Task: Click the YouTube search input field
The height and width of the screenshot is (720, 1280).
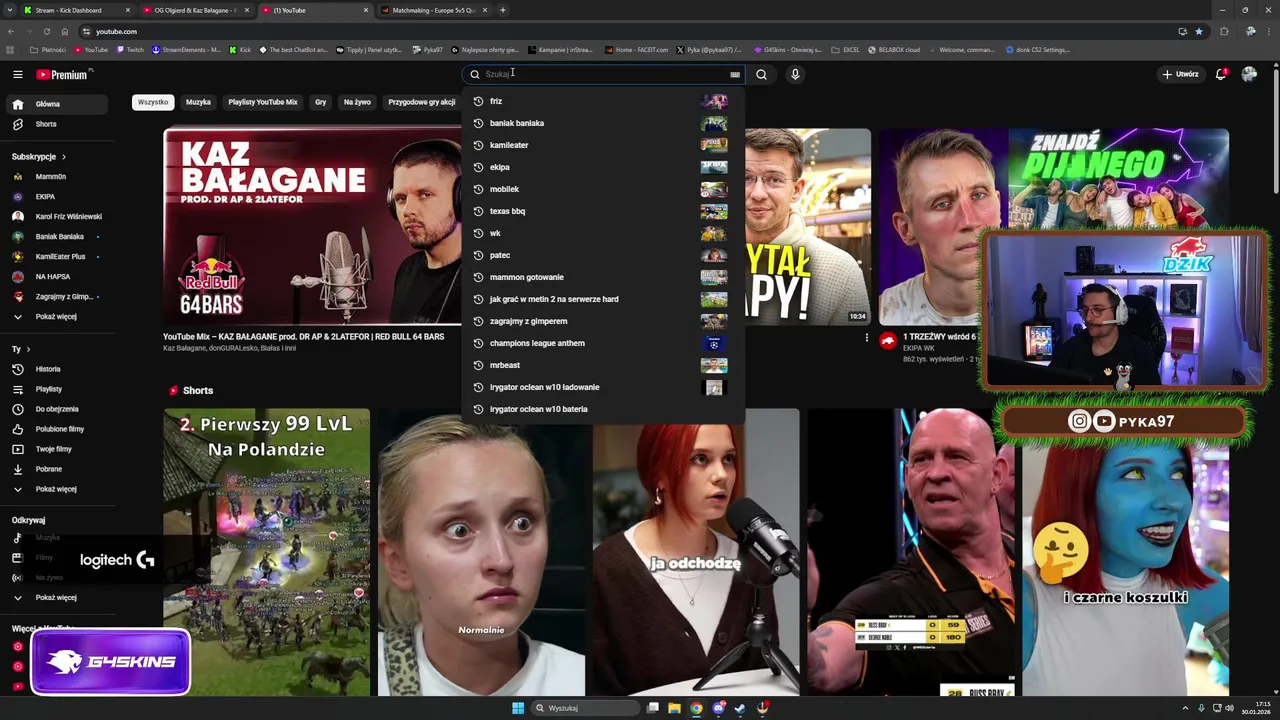Action: point(604,74)
